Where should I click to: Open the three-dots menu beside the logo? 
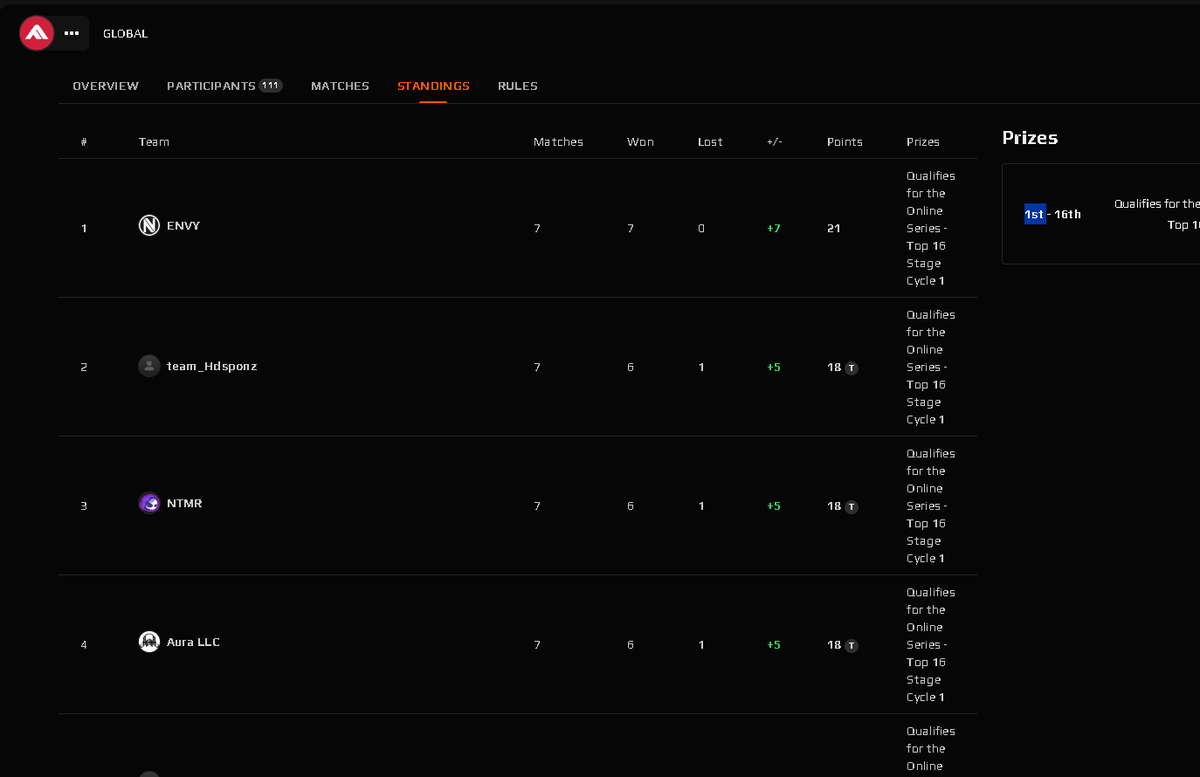[x=71, y=33]
